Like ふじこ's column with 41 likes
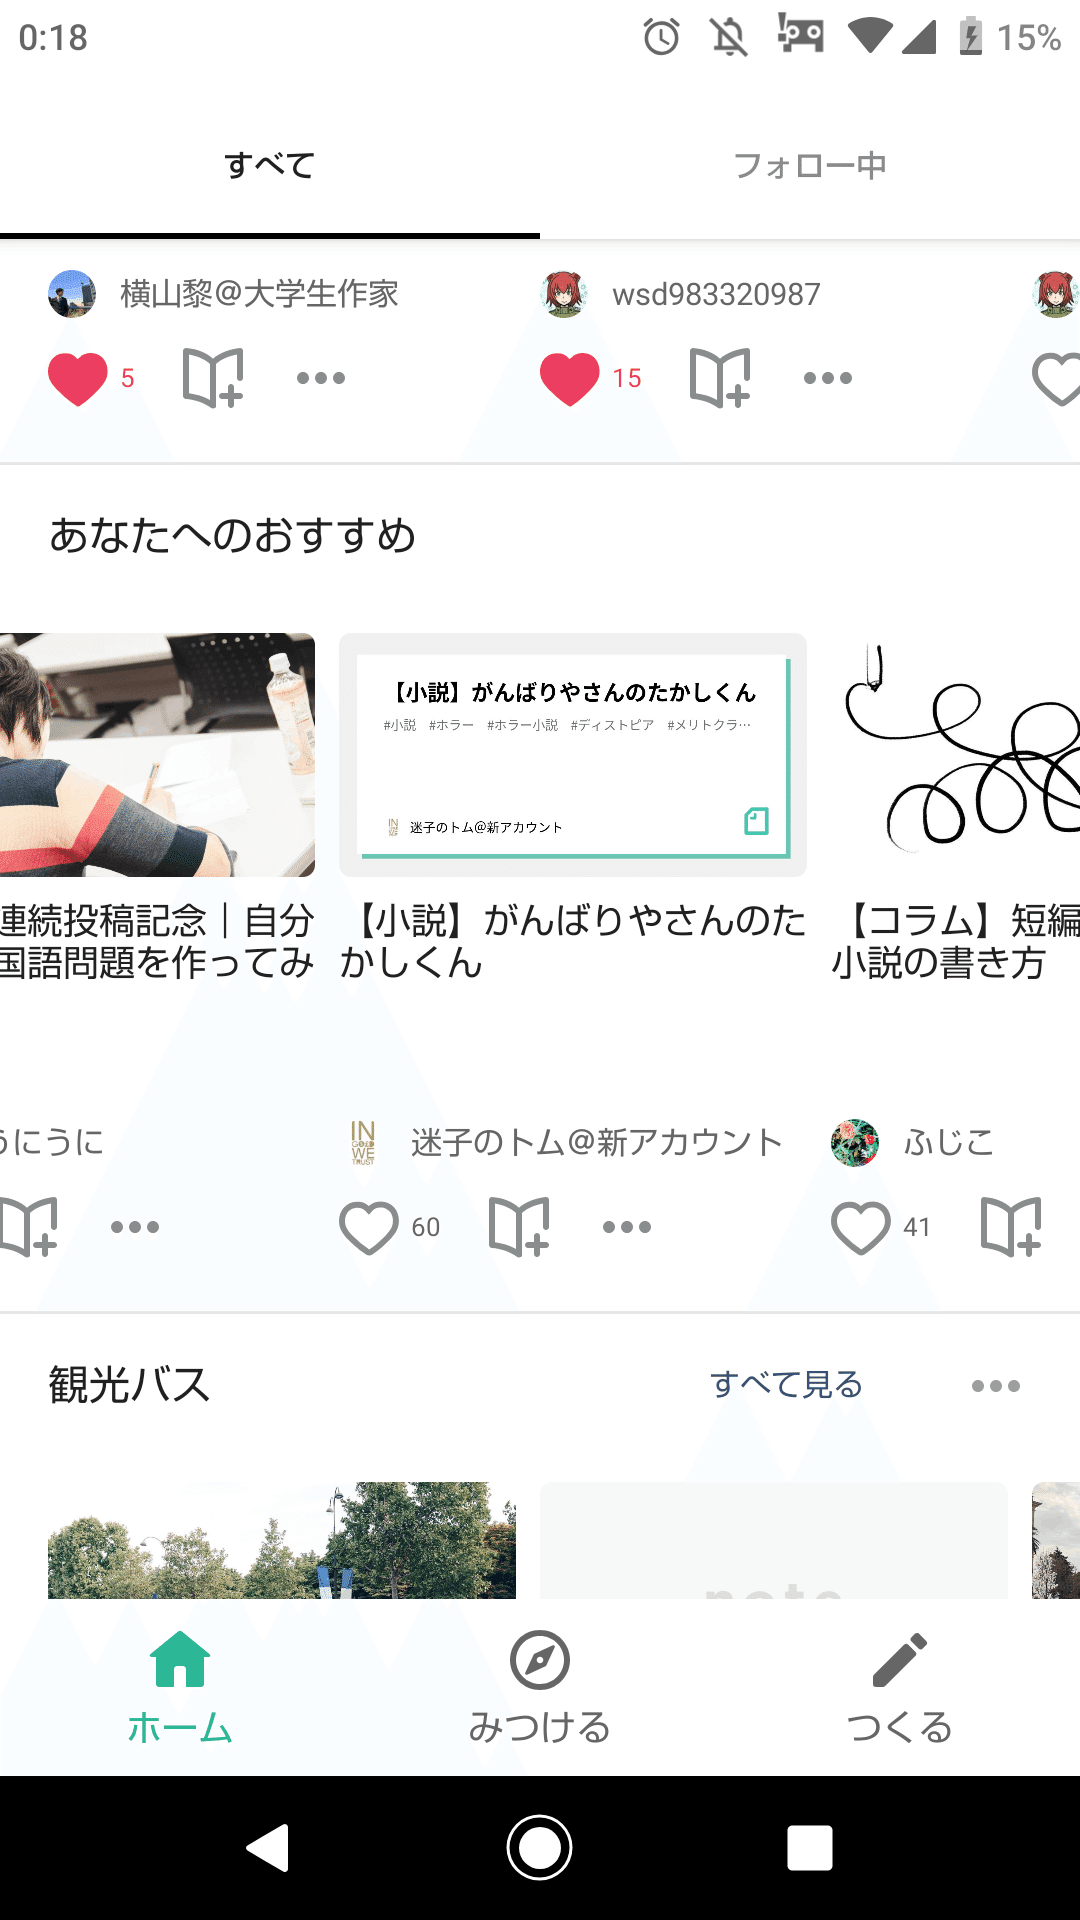The image size is (1080, 1920). point(861,1228)
